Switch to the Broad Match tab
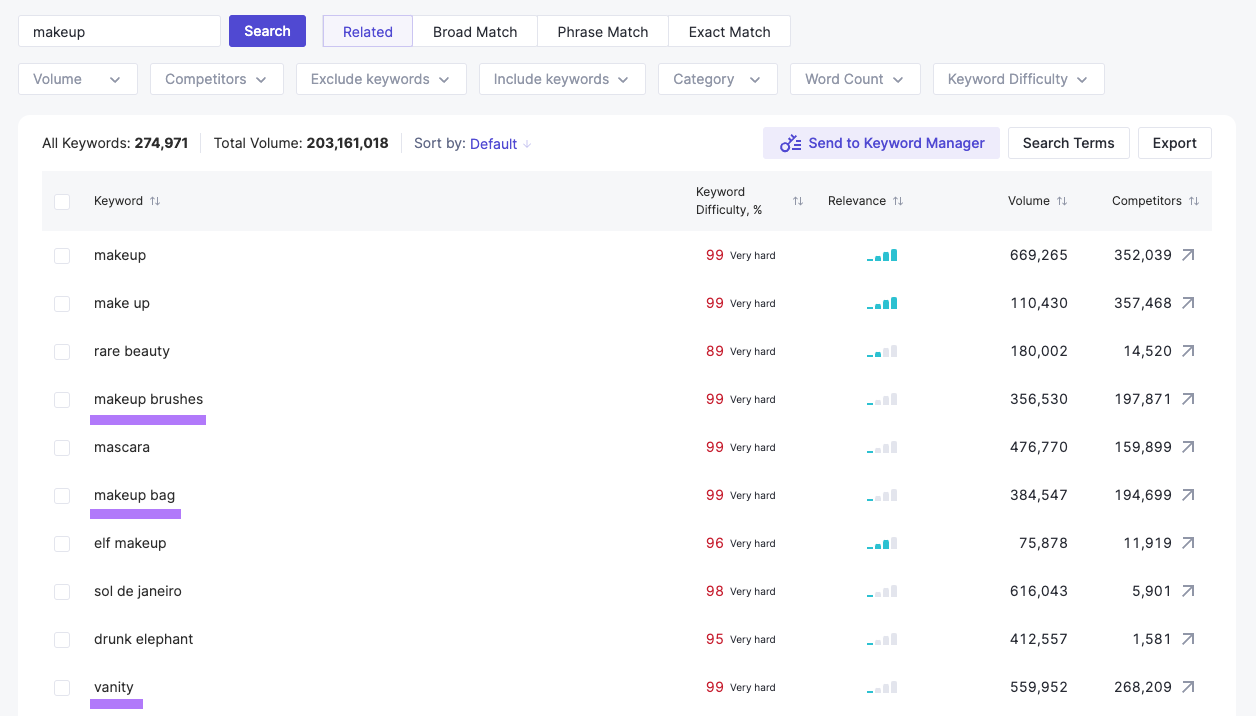 pos(475,31)
